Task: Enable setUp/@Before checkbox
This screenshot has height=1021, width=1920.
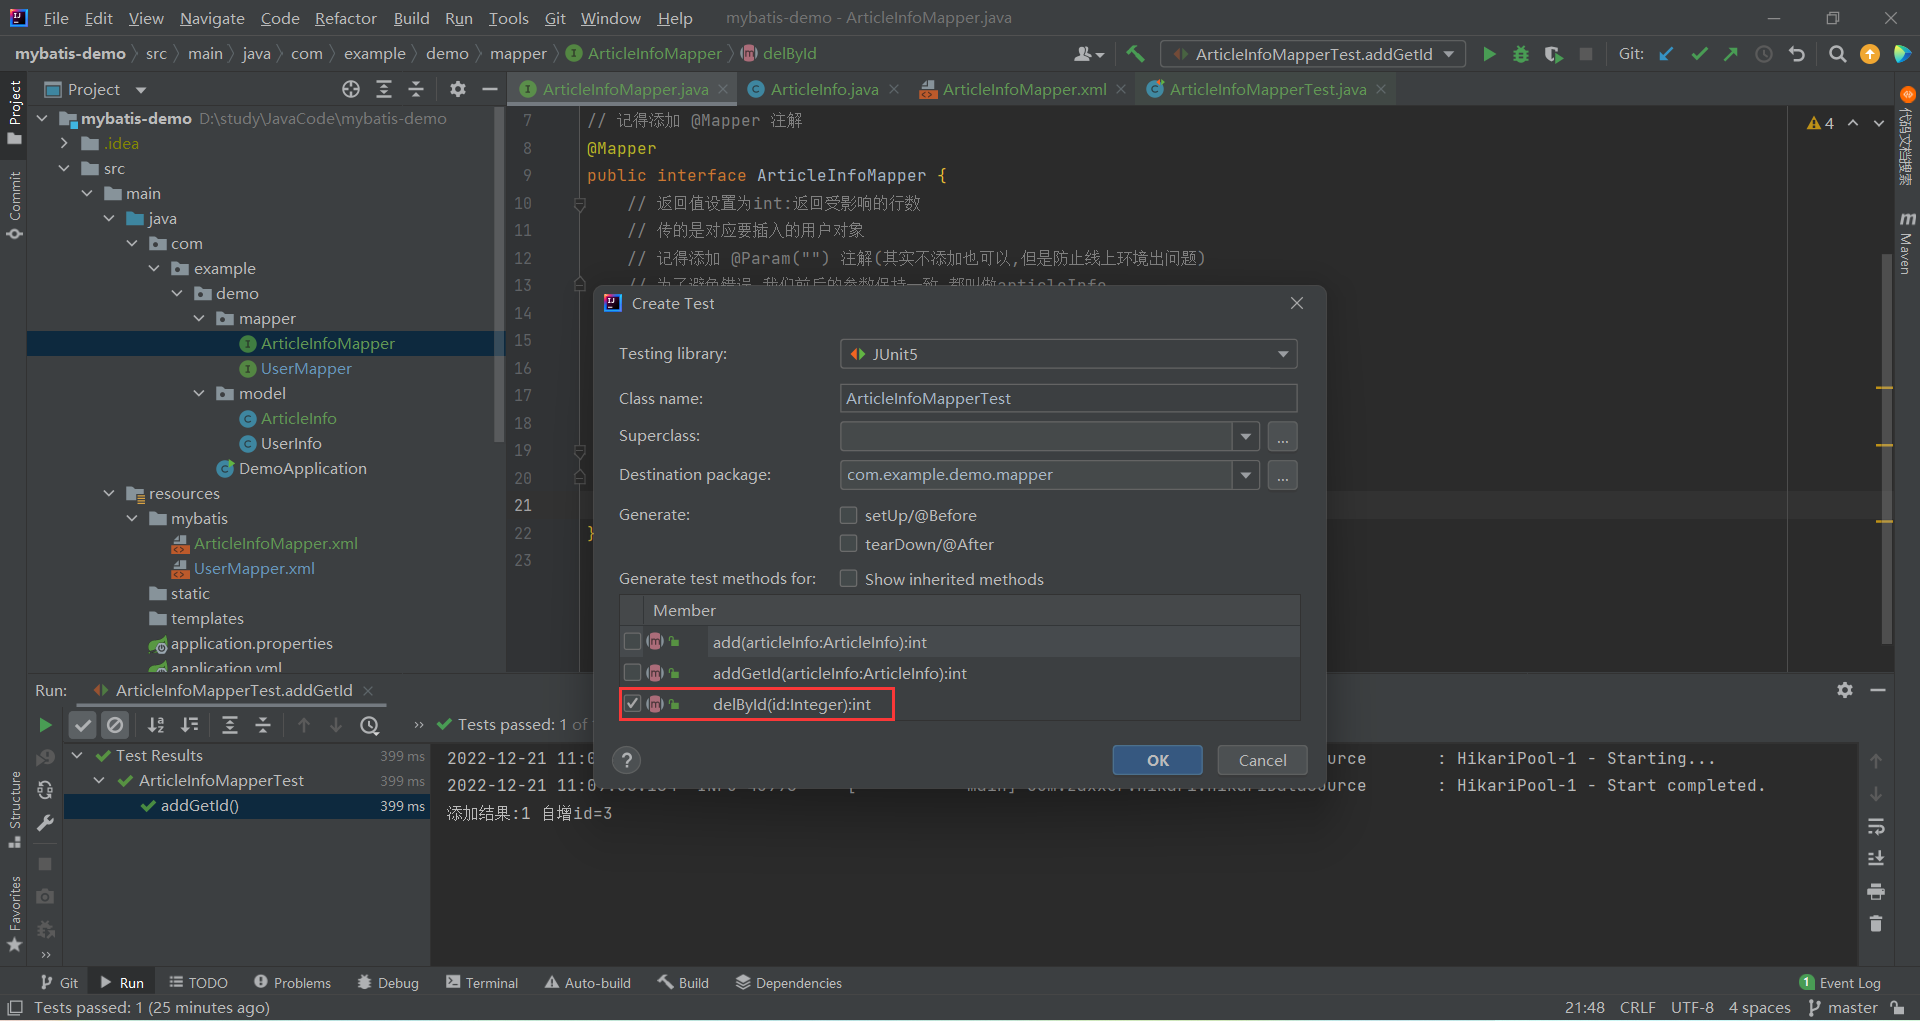Action: point(849,515)
